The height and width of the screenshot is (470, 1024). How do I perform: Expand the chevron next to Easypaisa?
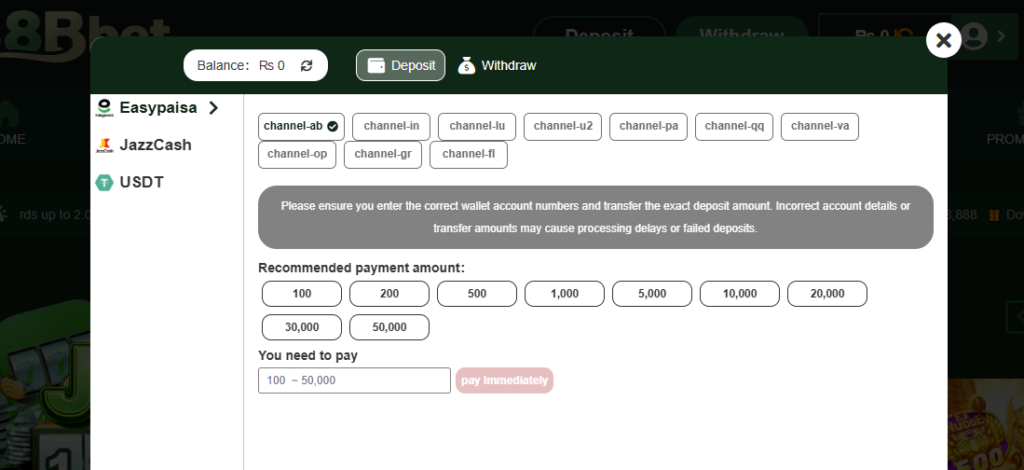213,108
